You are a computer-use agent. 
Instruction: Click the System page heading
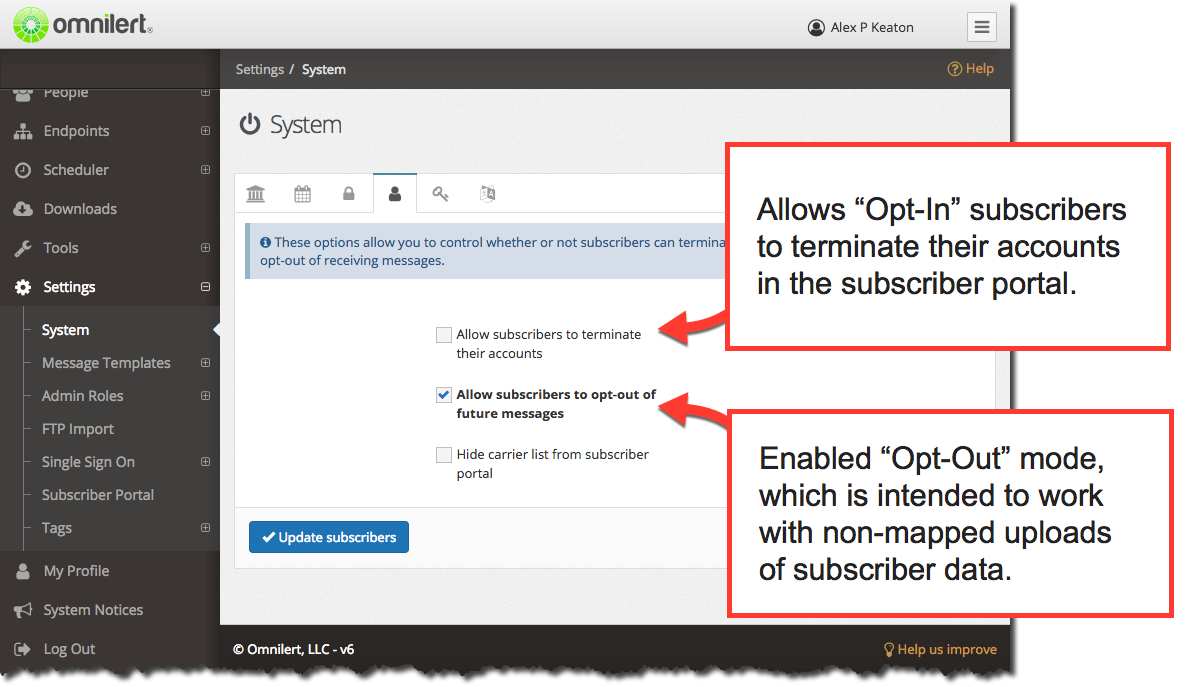(306, 125)
